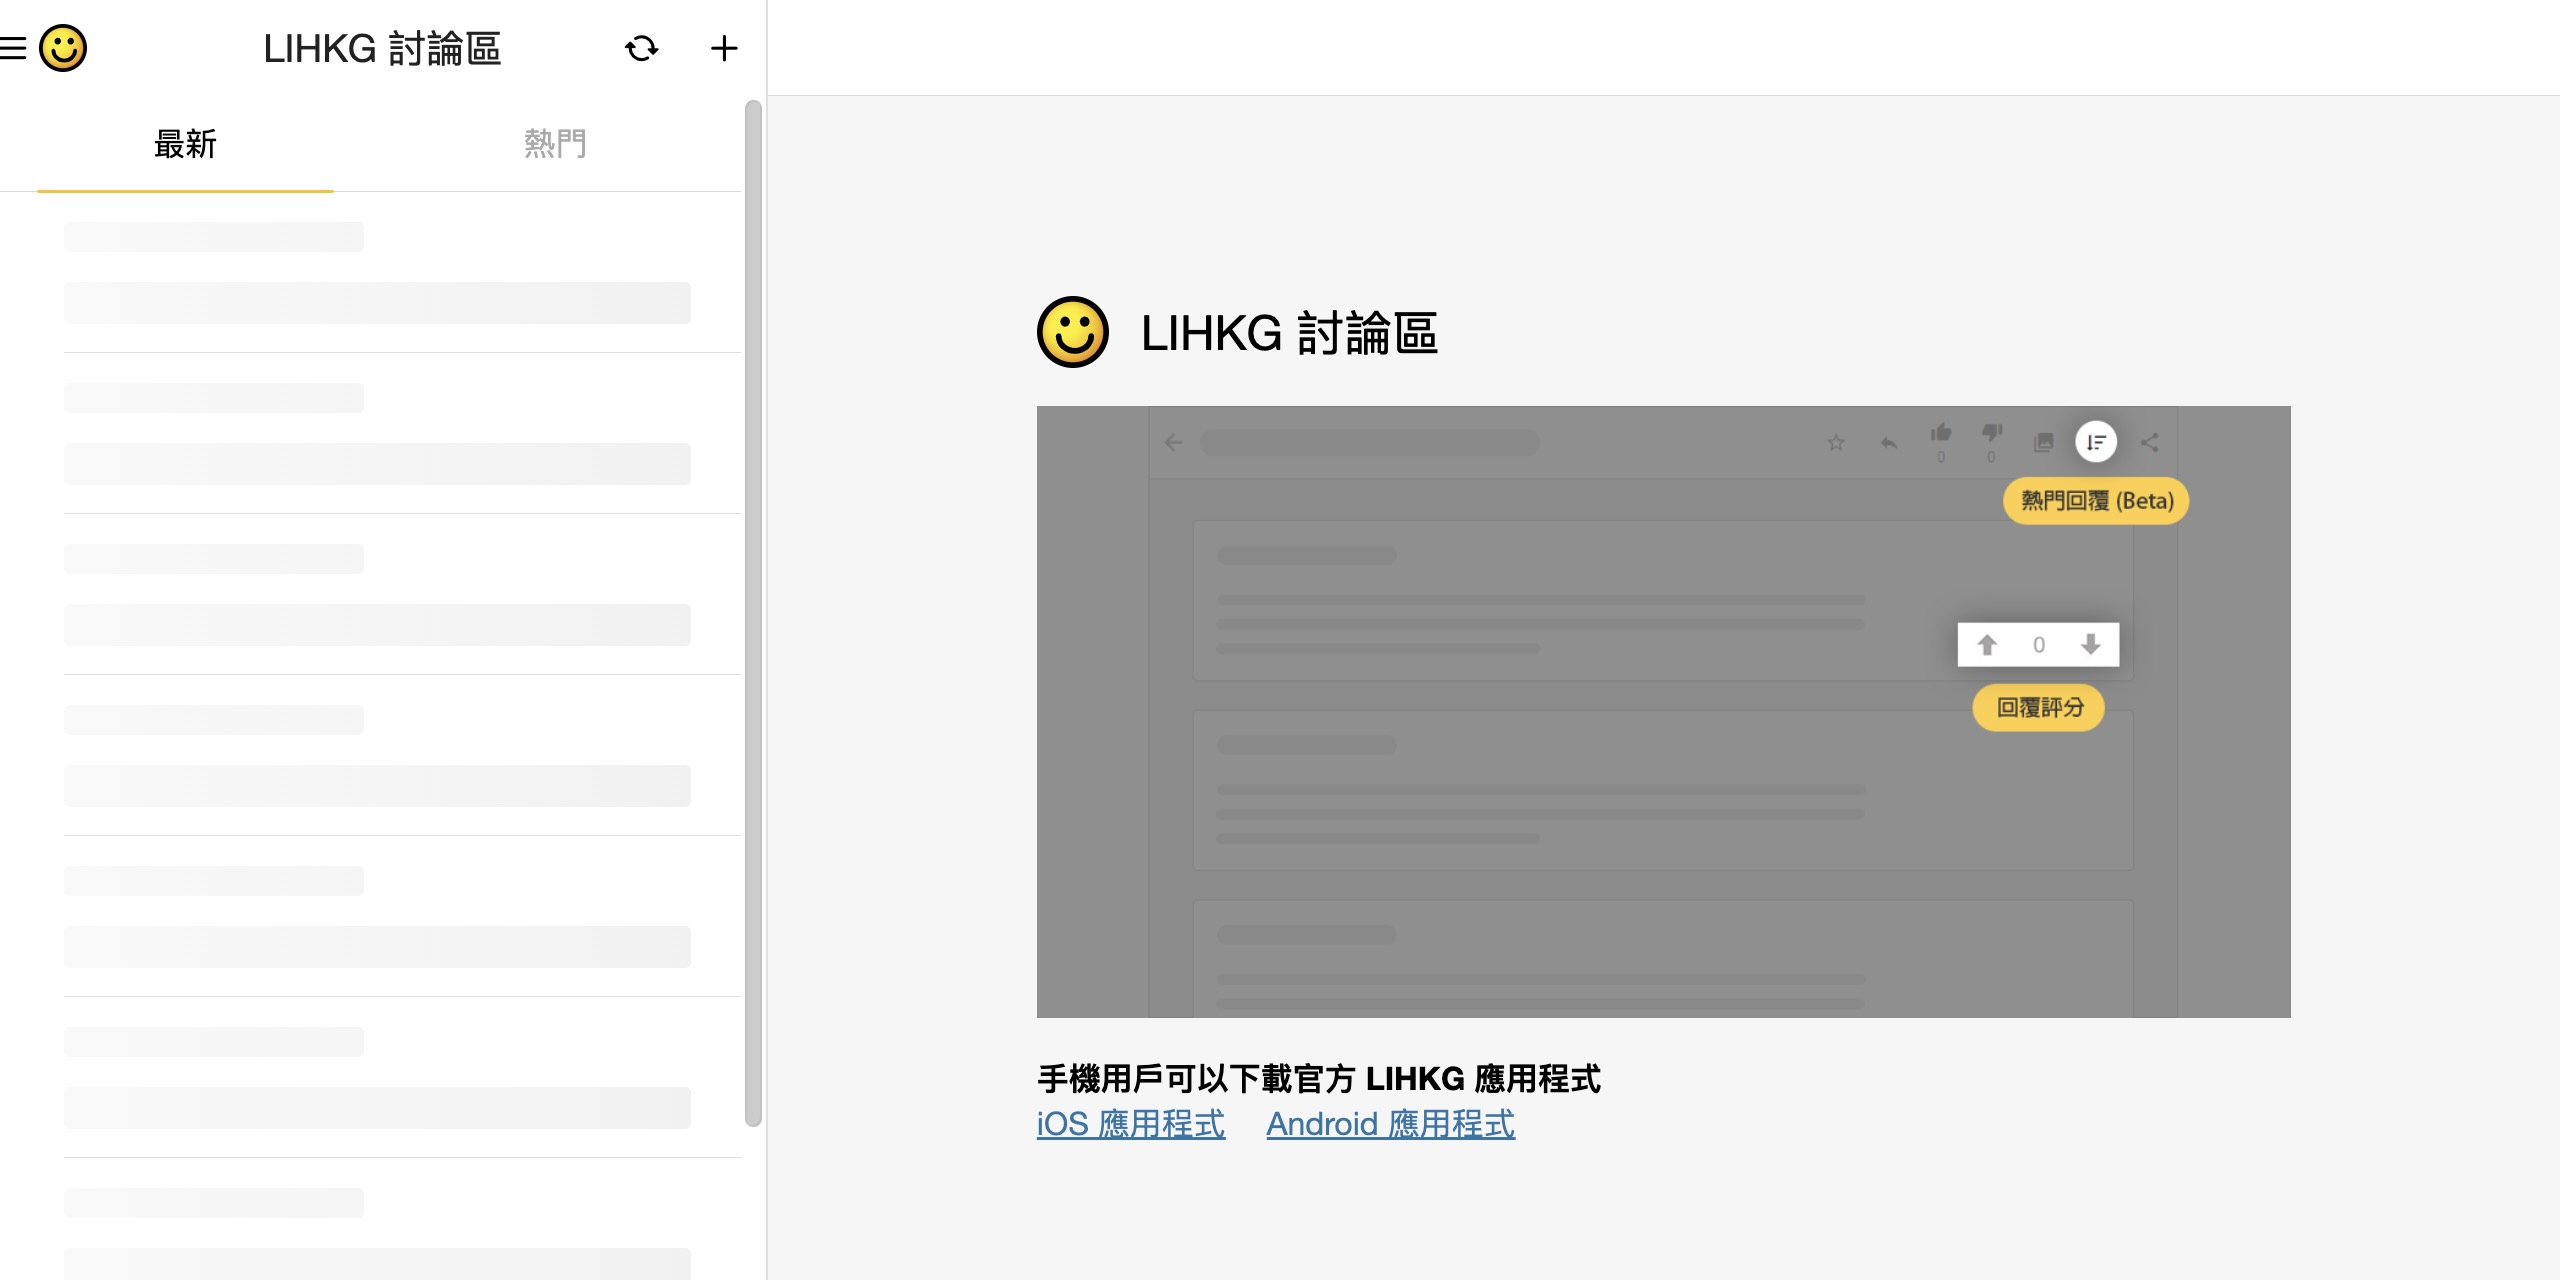Click the 熱門回覆 (Beta) label
Screen dimensions: 2560x1280
point(2096,501)
